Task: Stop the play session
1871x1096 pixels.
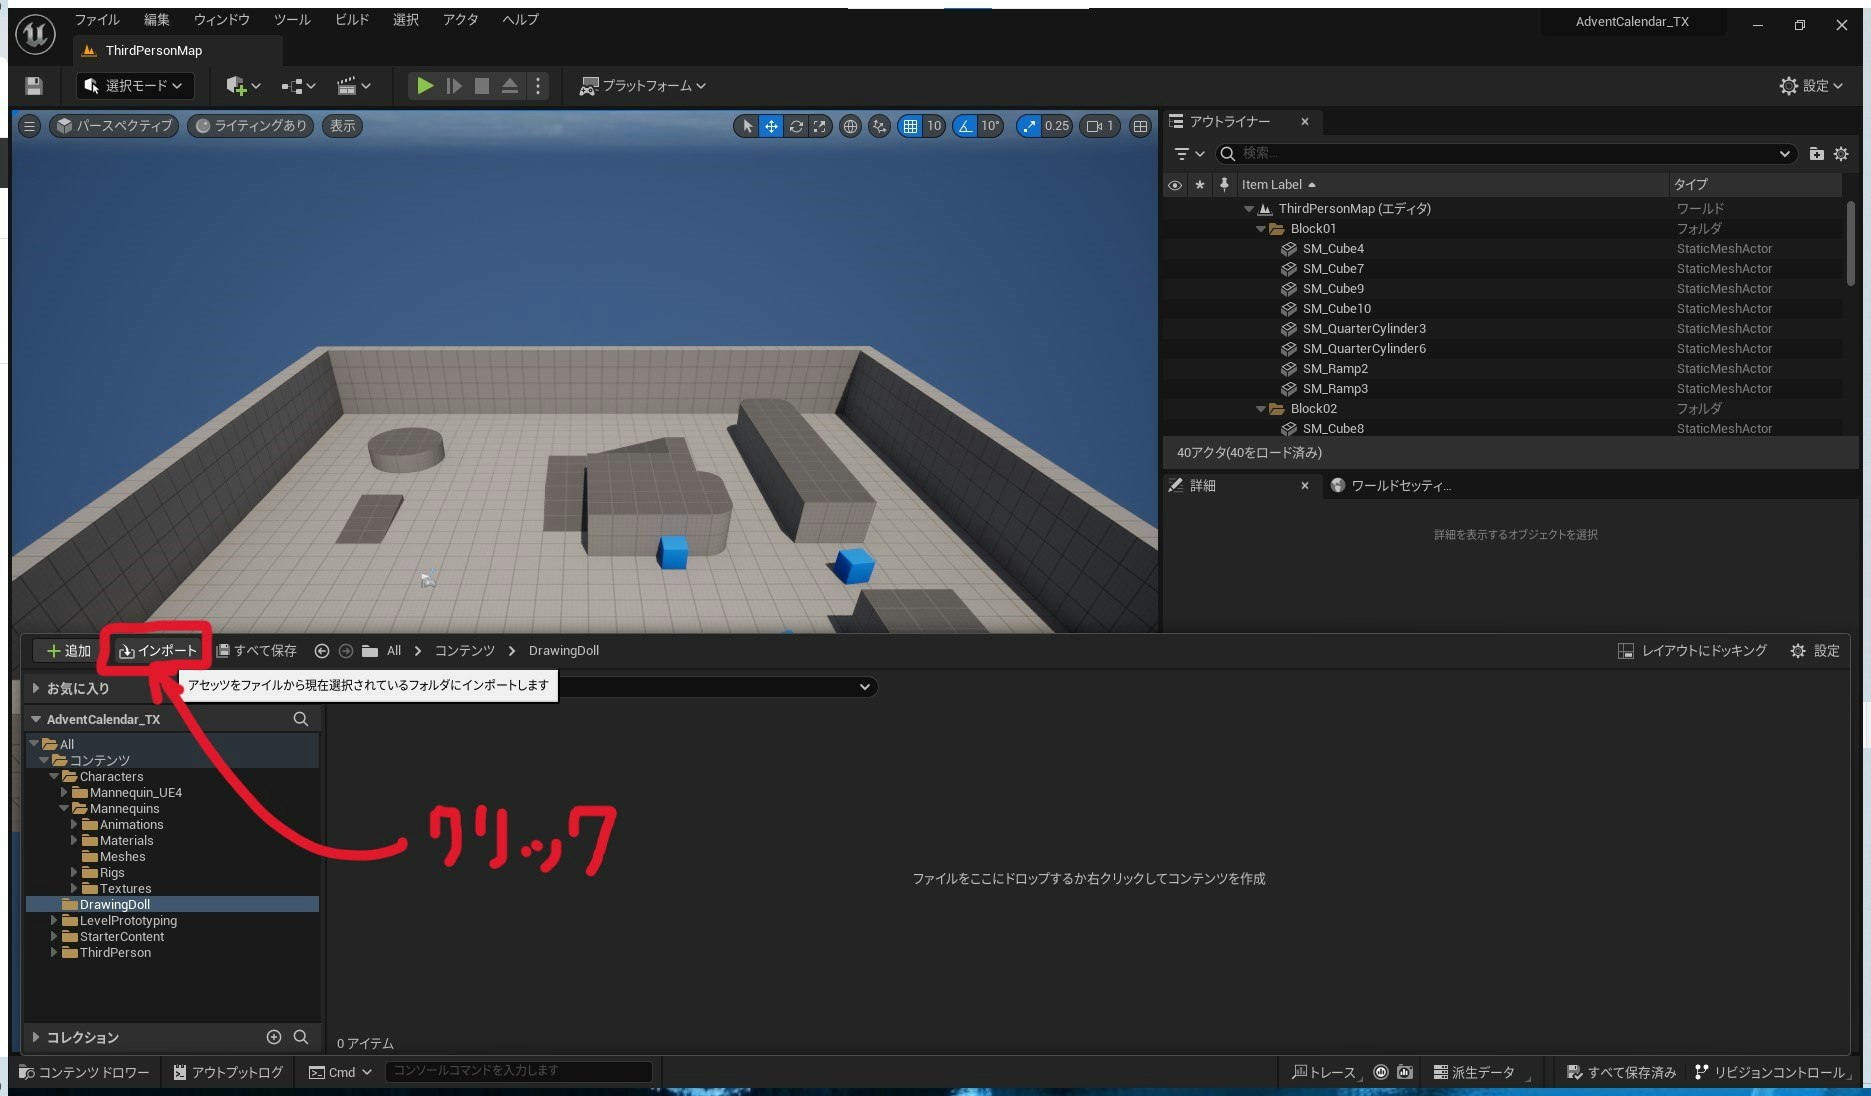Action: pos(482,86)
